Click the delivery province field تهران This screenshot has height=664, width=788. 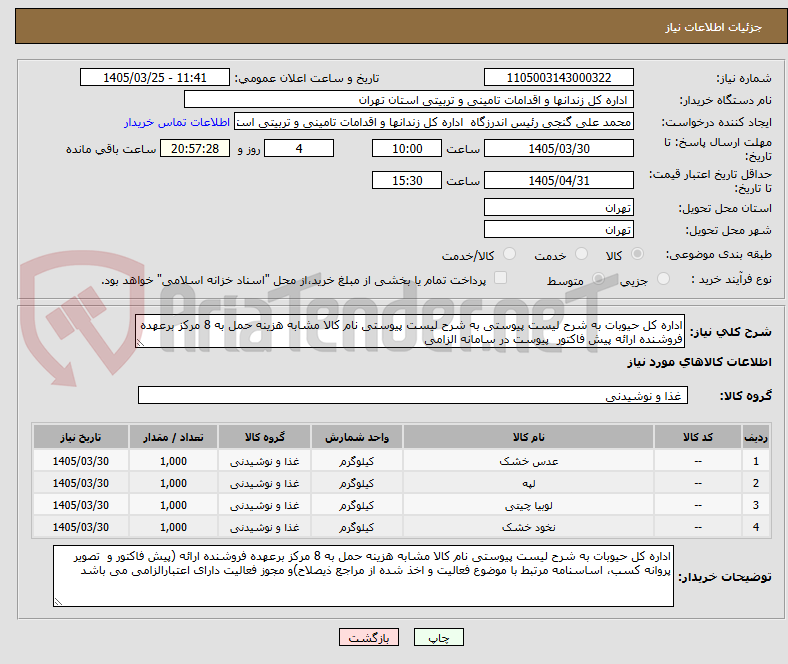(x=558, y=207)
